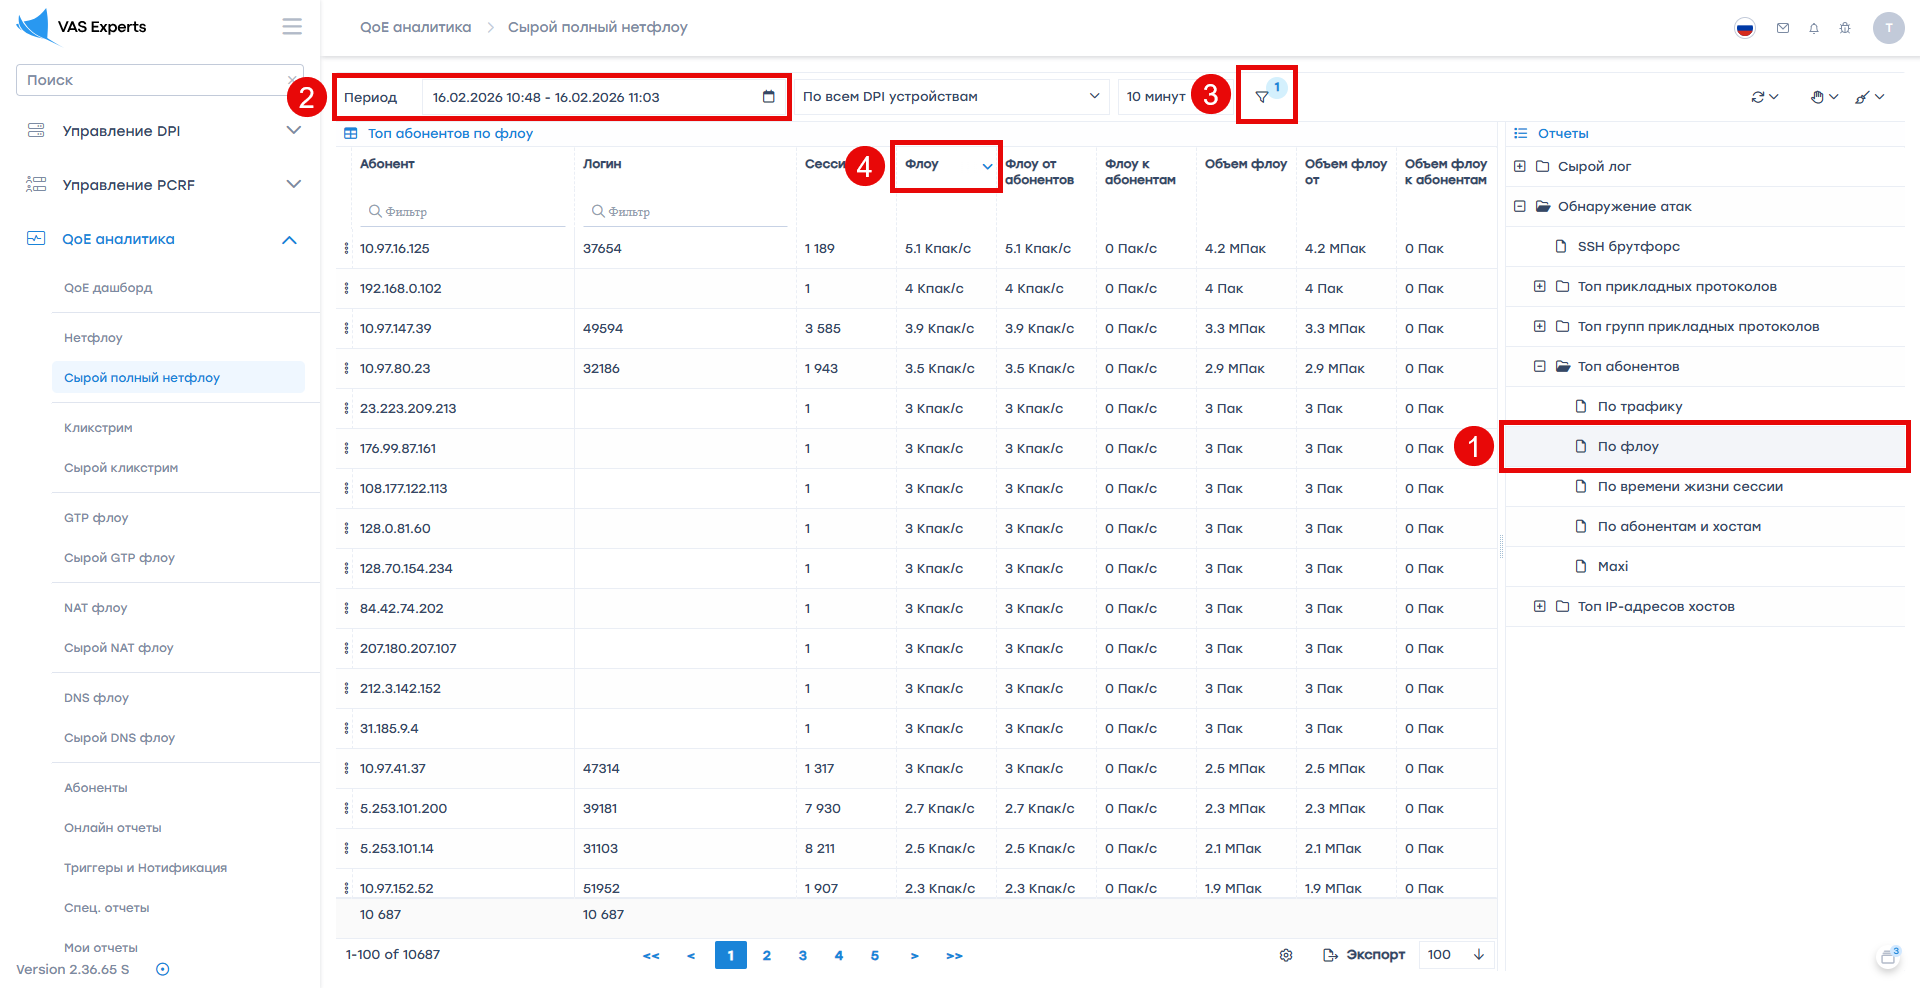Click the hamburger menu icon
This screenshot has height=988, width=1920.
(x=292, y=27)
